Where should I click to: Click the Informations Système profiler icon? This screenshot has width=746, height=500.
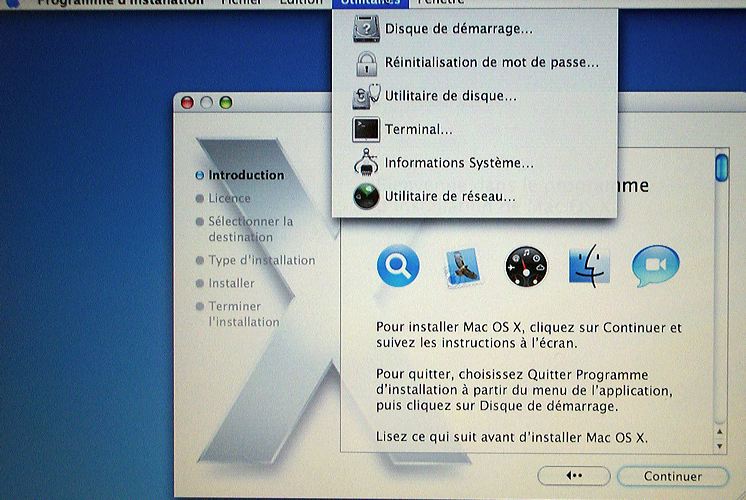[x=366, y=163]
